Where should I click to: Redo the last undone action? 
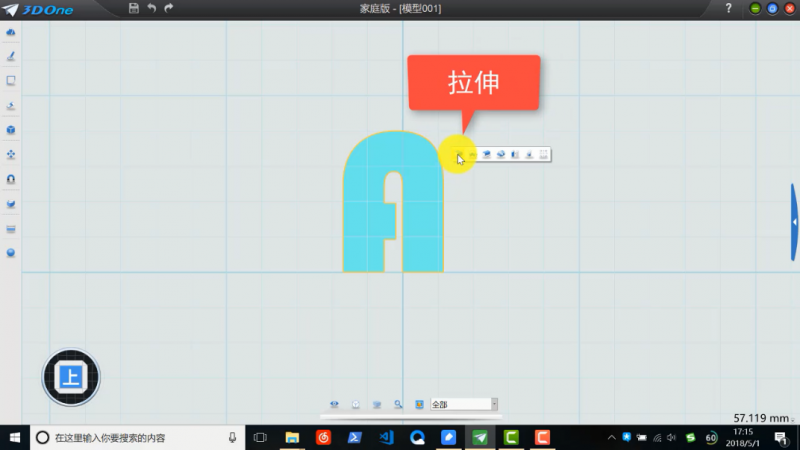coord(169,8)
